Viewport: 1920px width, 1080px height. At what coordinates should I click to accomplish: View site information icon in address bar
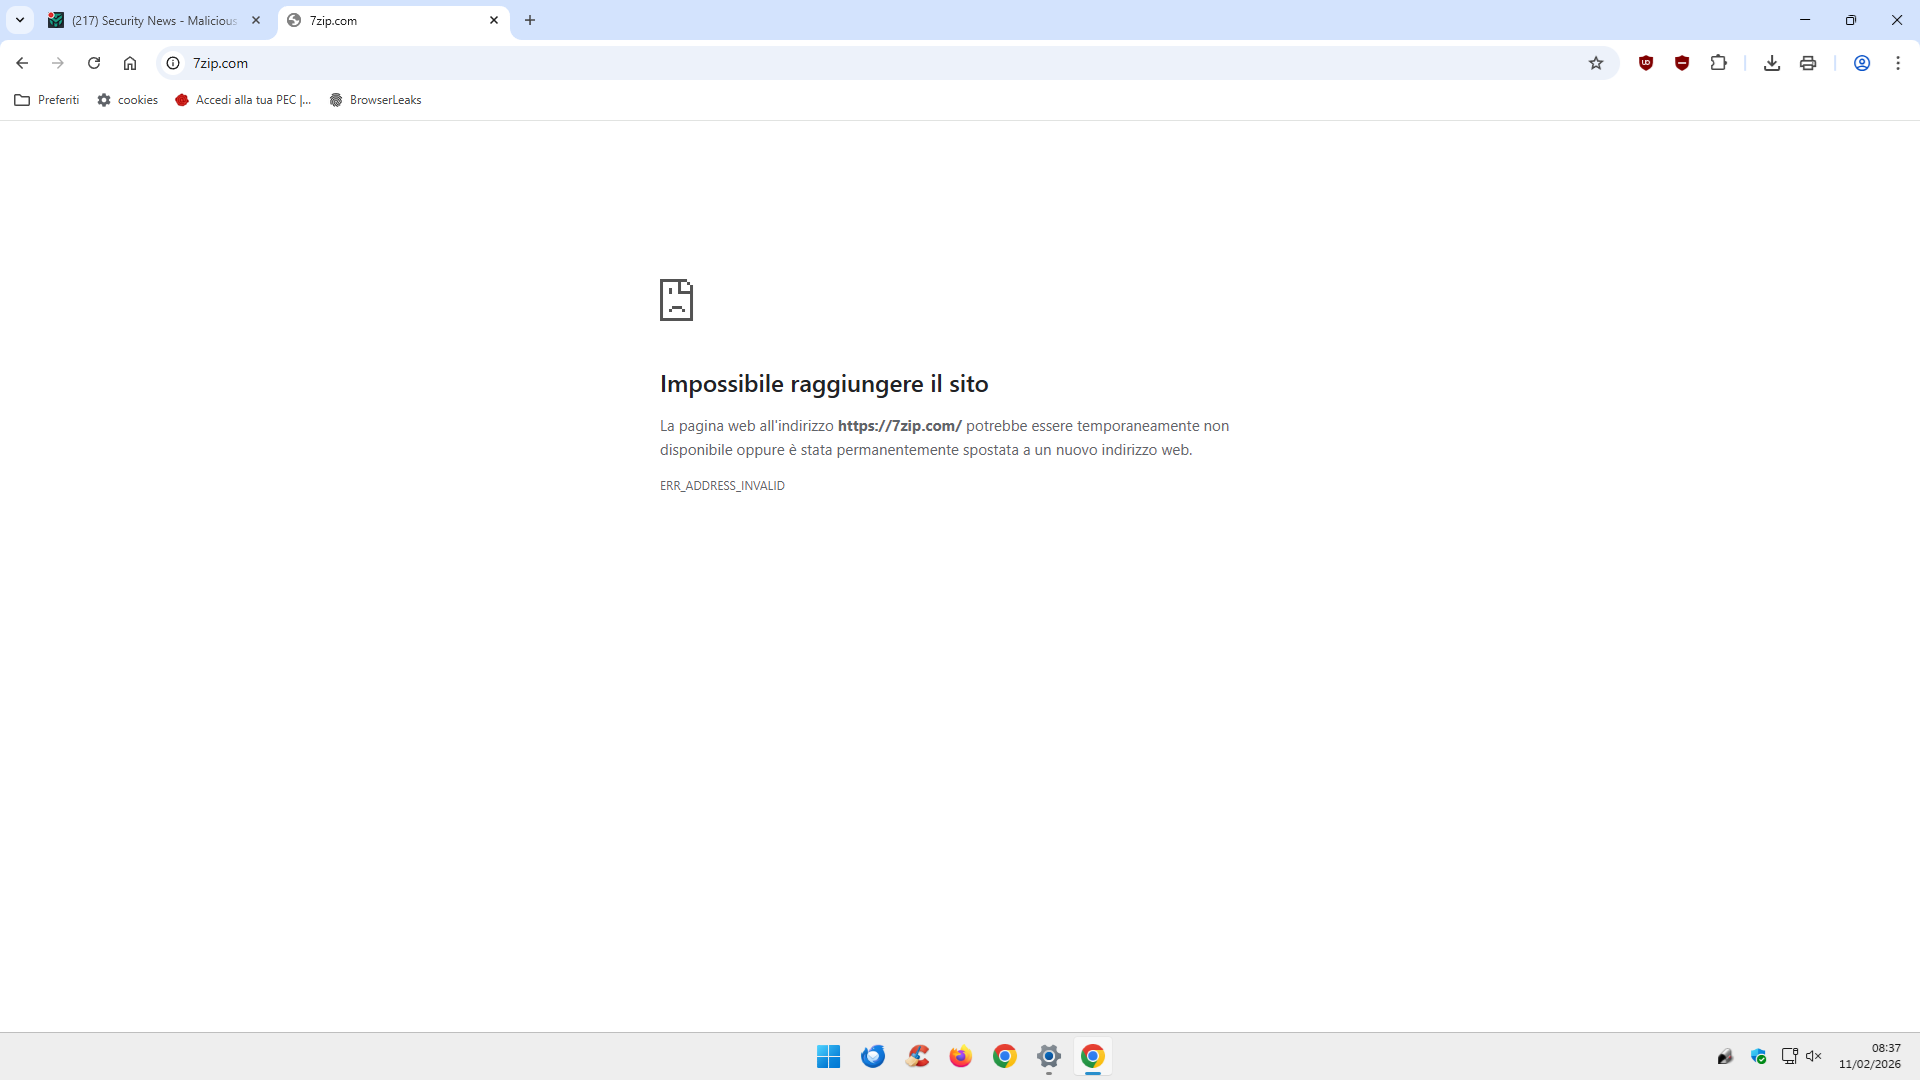tap(173, 63)
